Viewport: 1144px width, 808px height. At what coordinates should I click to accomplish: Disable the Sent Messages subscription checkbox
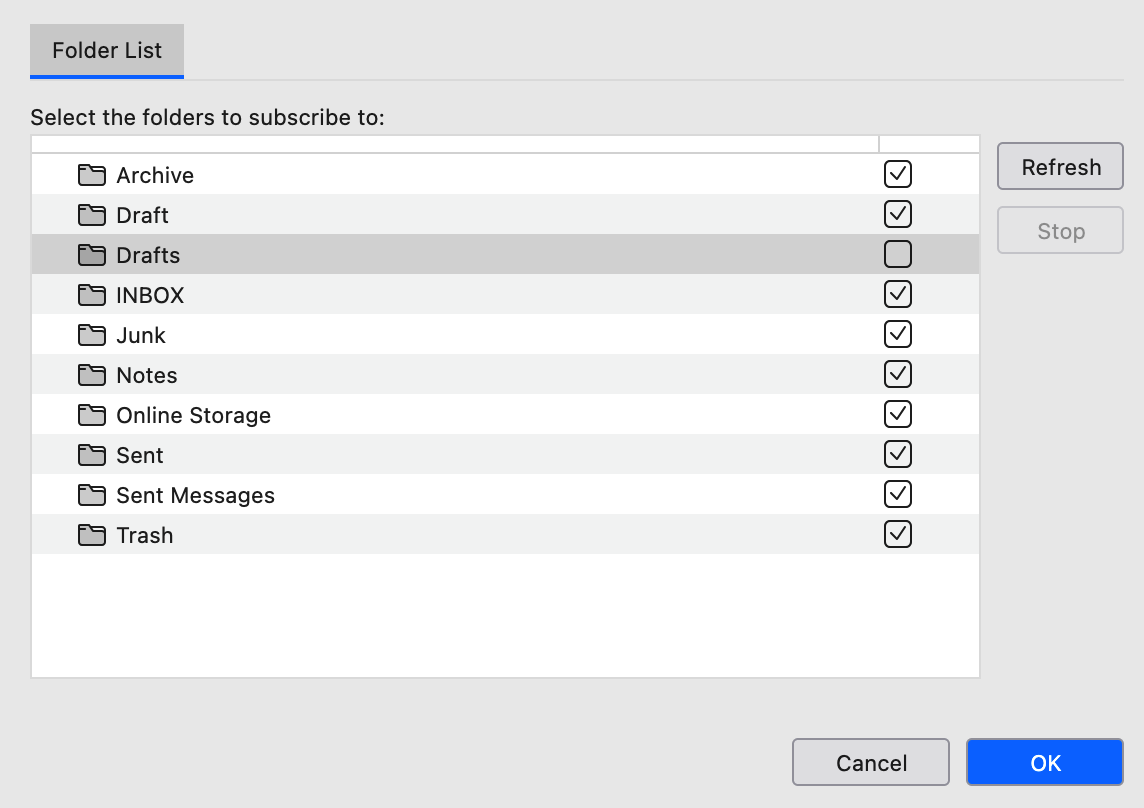pos(898,495)
